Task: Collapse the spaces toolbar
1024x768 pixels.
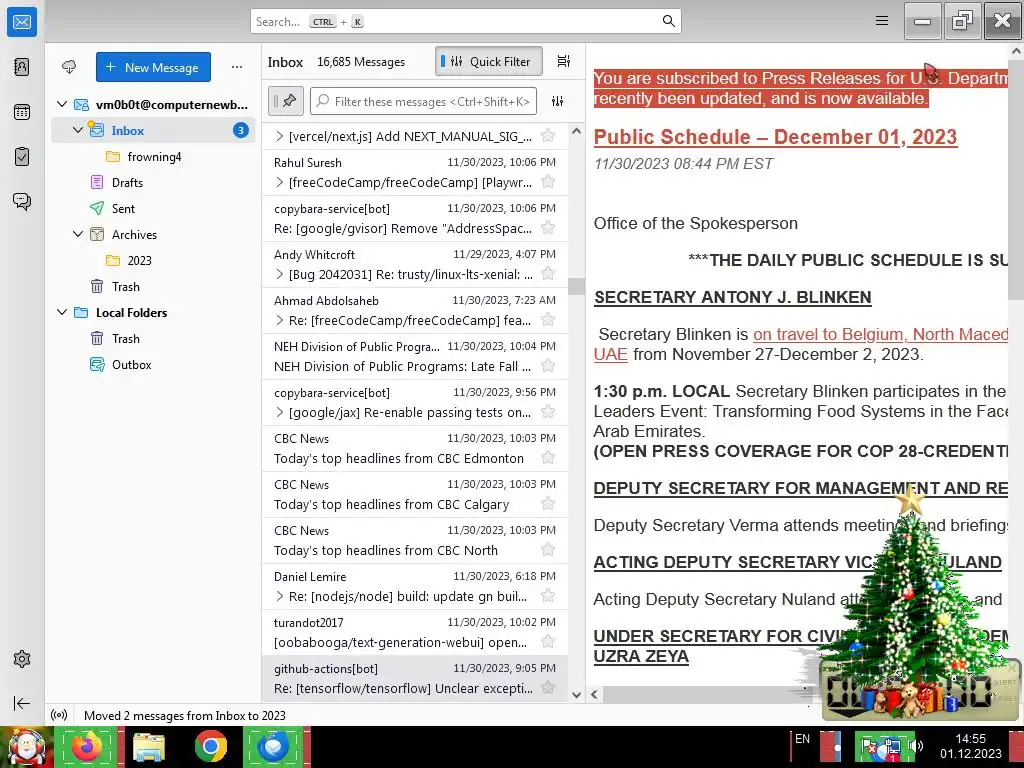Action: 22,703
